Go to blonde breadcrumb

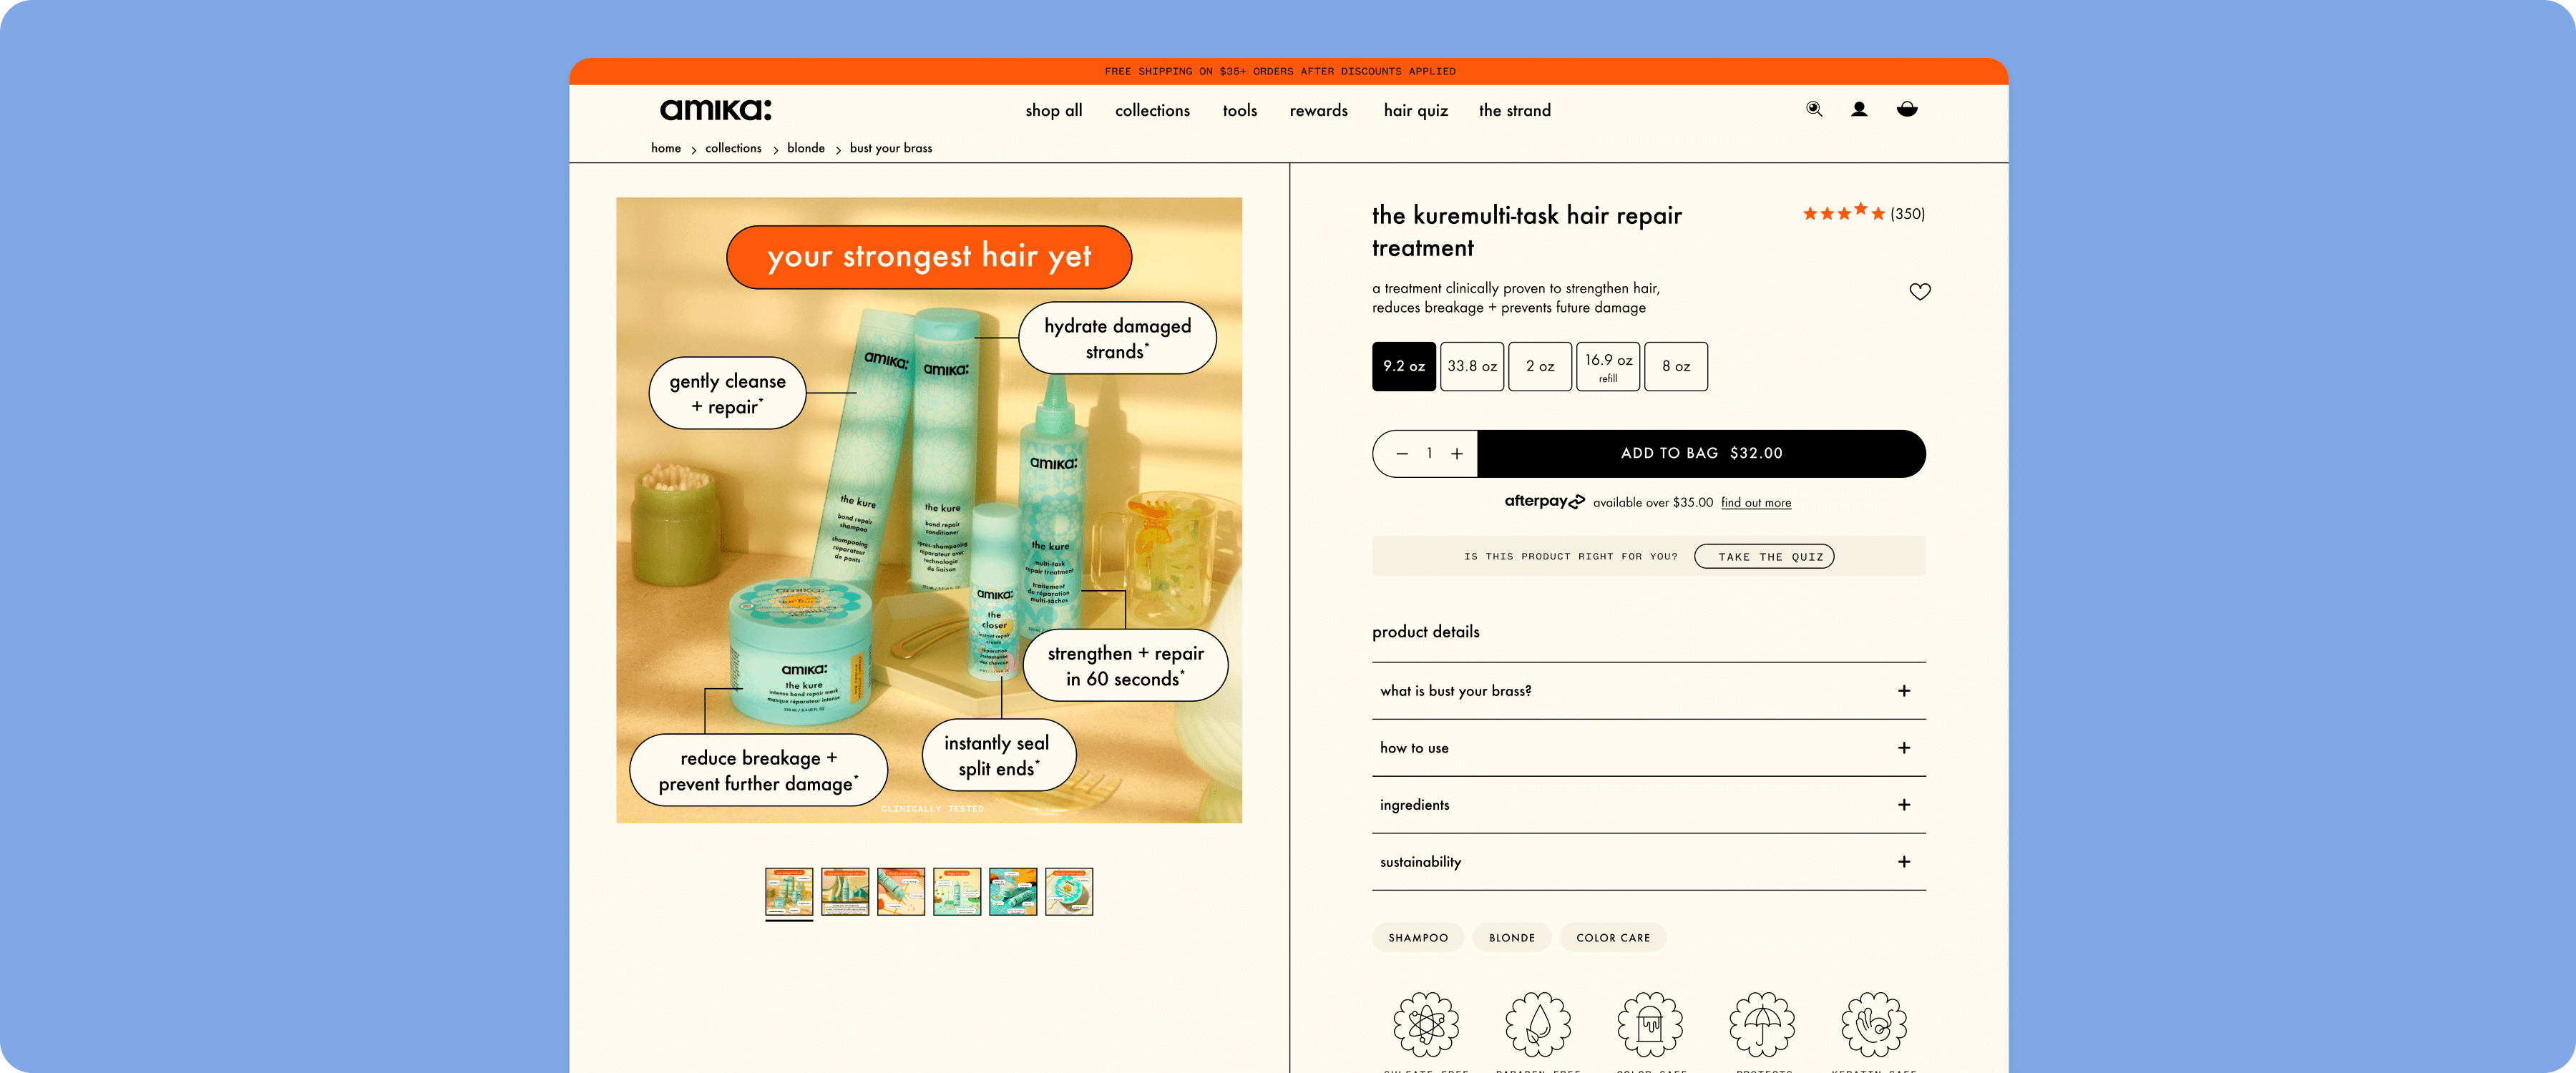tap(805, 148)
